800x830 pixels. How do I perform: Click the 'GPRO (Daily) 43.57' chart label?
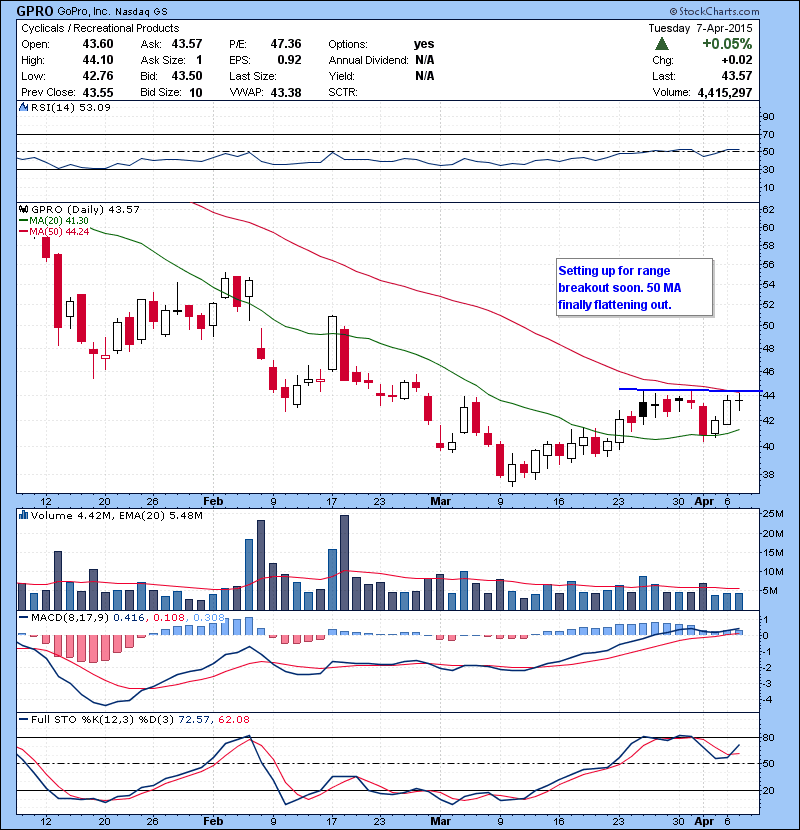pos(85,210)
